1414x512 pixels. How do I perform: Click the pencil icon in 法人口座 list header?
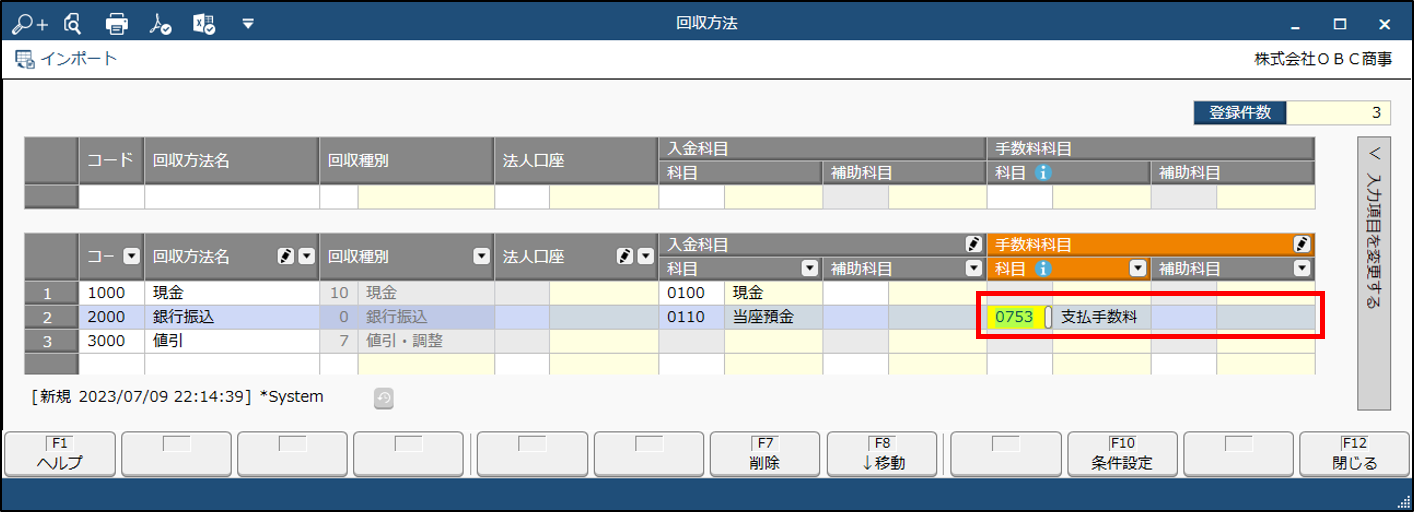[627, 257]
